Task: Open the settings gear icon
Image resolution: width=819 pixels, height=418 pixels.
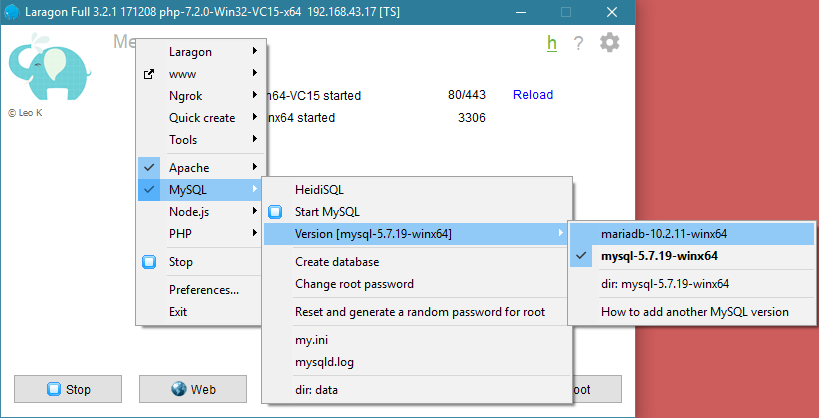Action: (610, 42)
